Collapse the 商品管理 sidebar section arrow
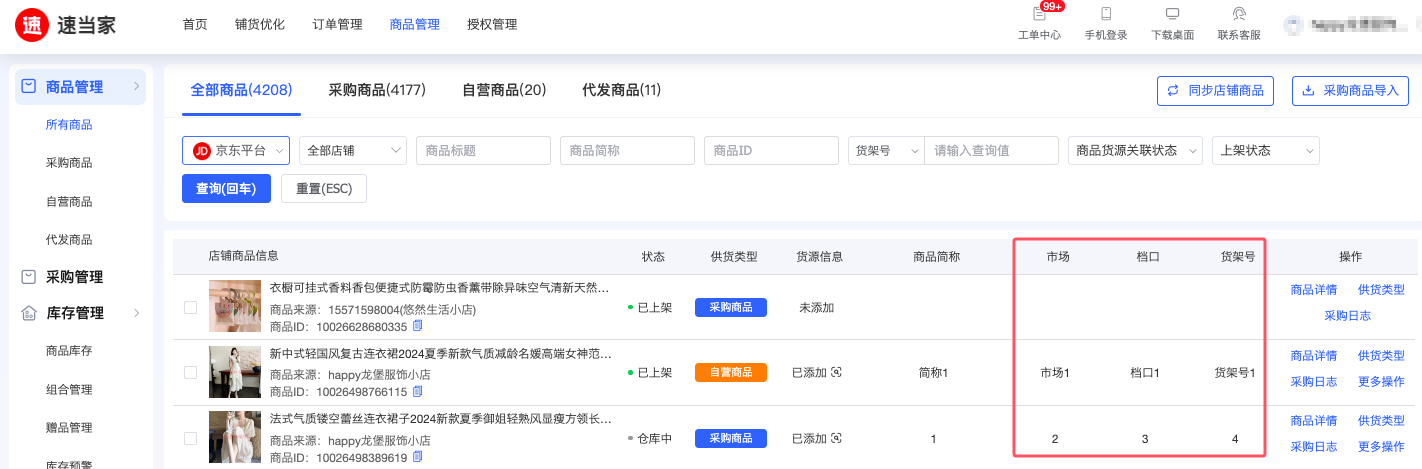The width and height of the screenshot is (1422, 469). point(136,87)
